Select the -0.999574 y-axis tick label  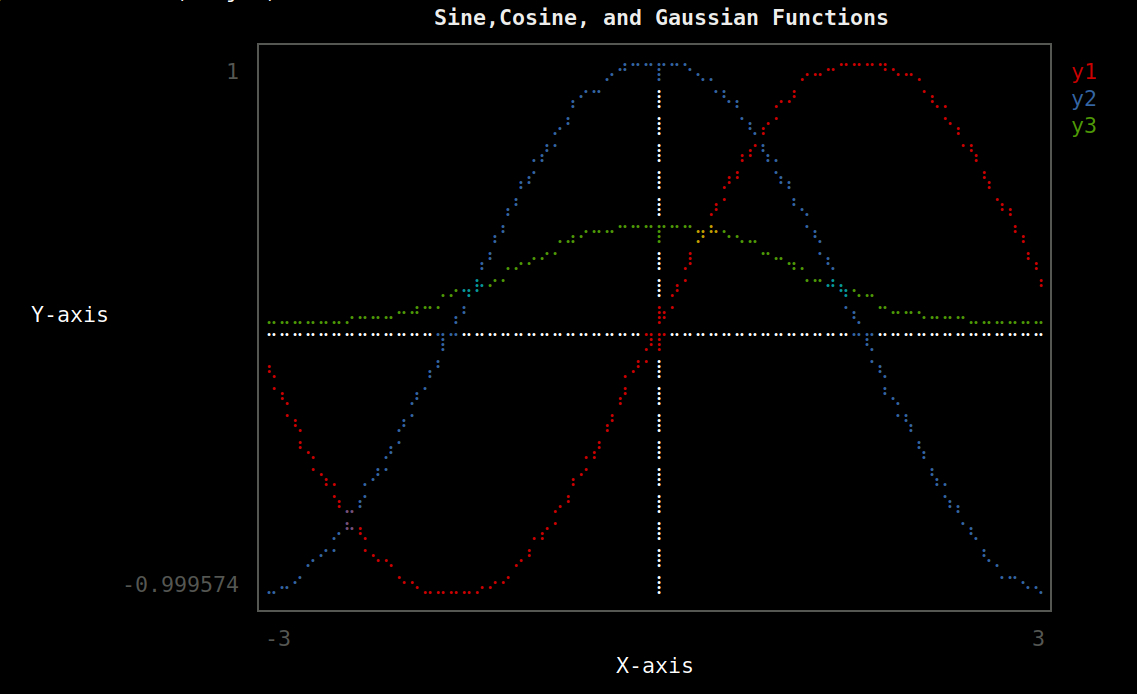click(181, 585)
